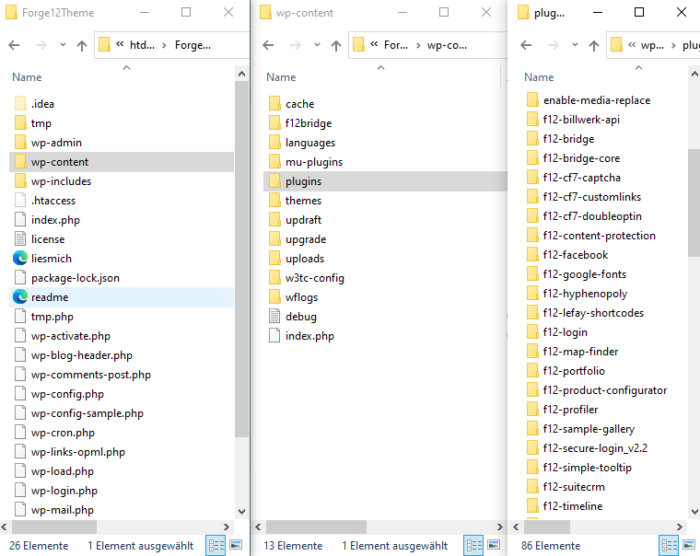The image size is (700, 556).
Task: Select the wp-config.php file icon
Action: pyautogui.click(x=20, y=393)
